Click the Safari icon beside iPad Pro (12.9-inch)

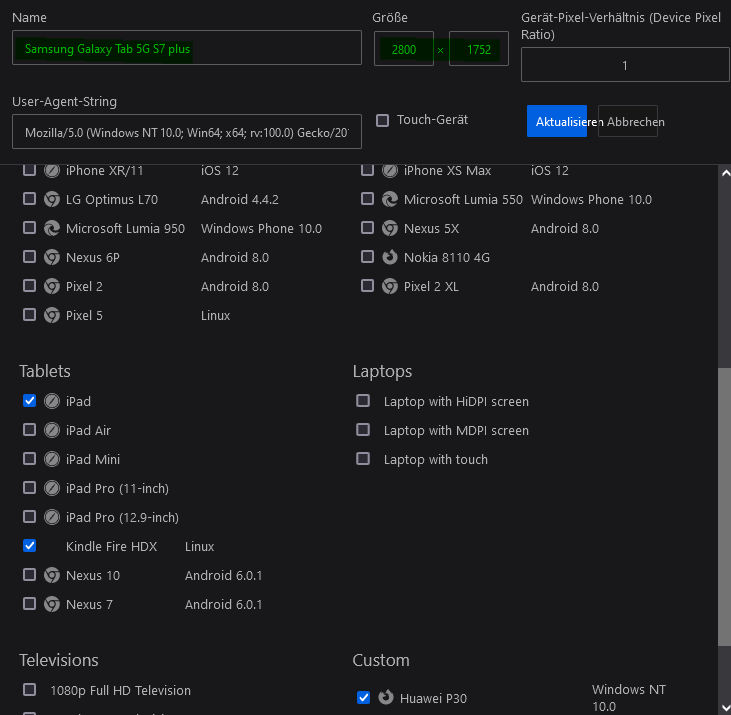pos(52,517)
